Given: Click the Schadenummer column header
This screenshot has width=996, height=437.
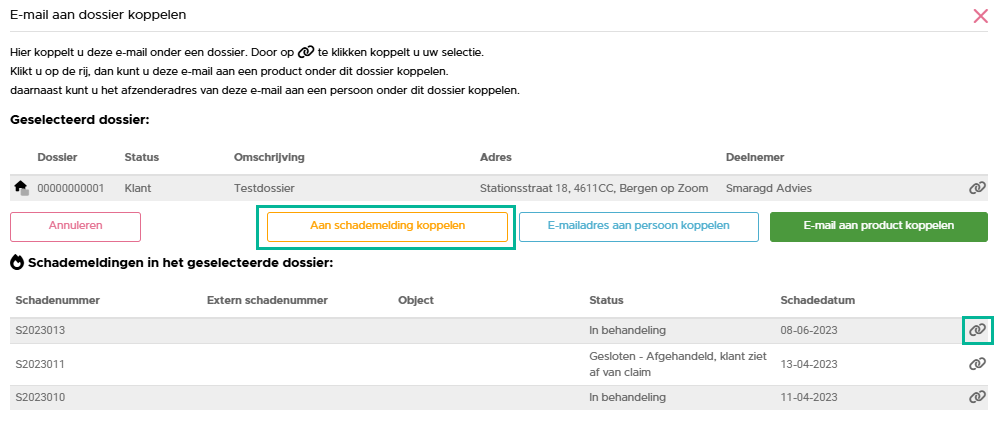Looking at the screenshot, I should (x=57, y=300).
